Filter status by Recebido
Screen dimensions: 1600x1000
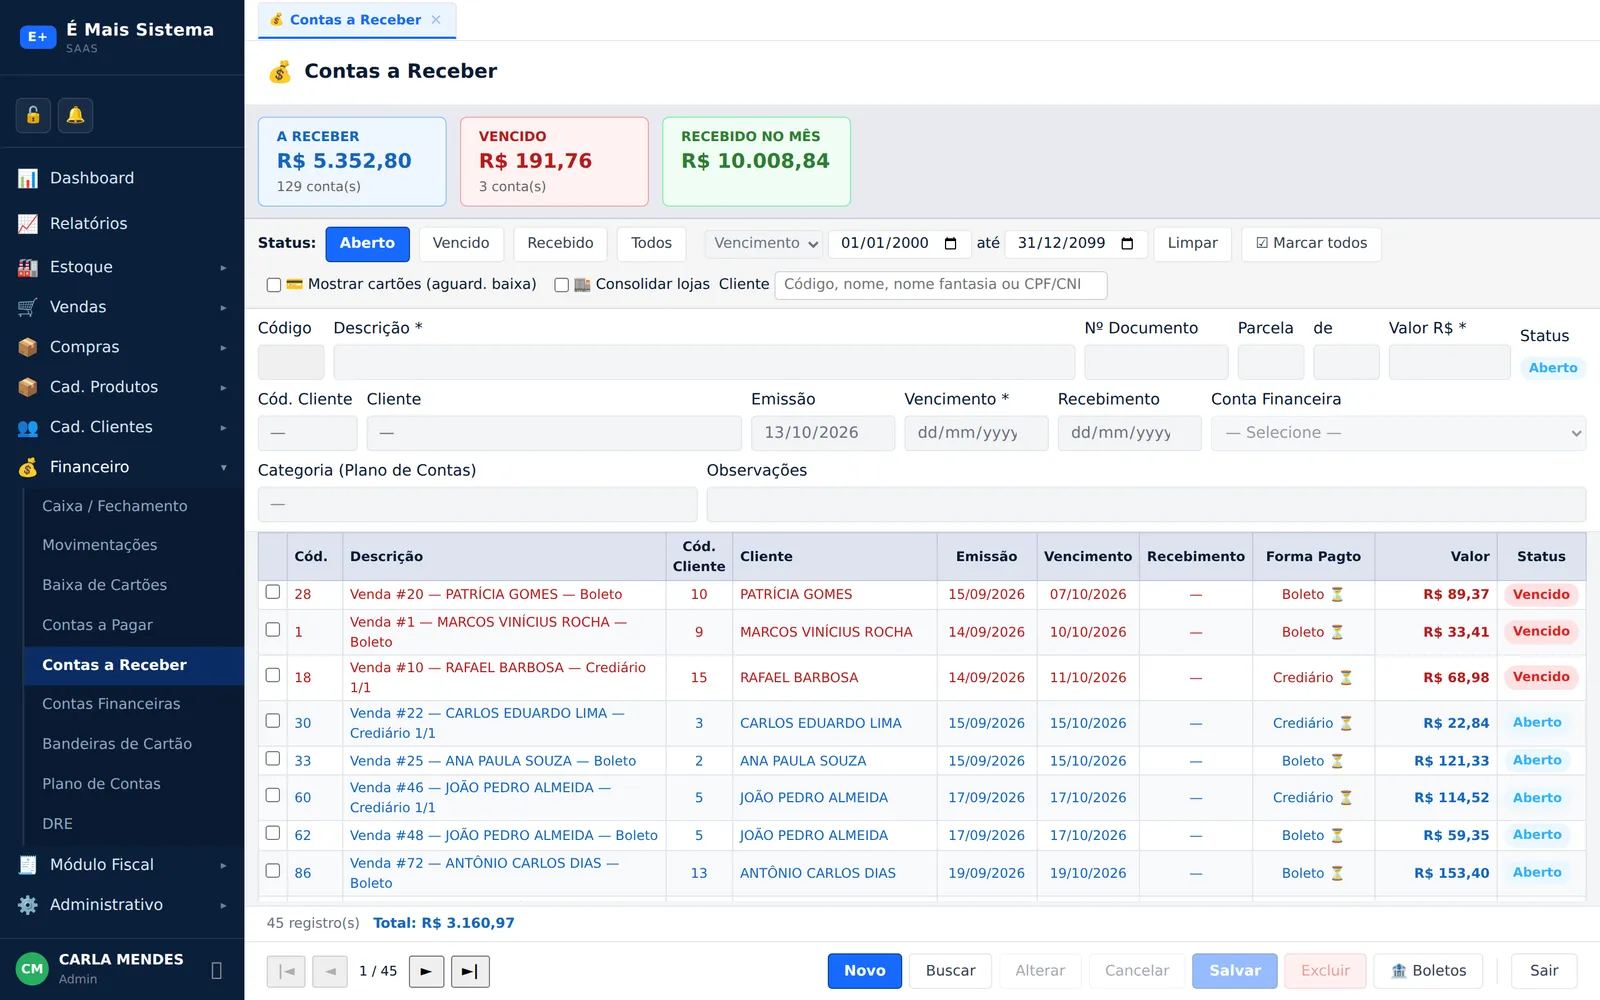point(560,244)
